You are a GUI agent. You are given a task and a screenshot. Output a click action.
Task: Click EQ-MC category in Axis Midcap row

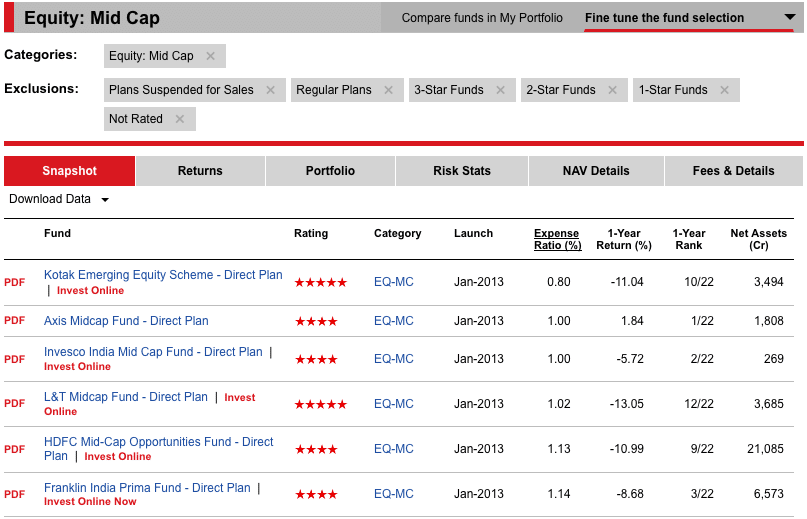[394, 321]
